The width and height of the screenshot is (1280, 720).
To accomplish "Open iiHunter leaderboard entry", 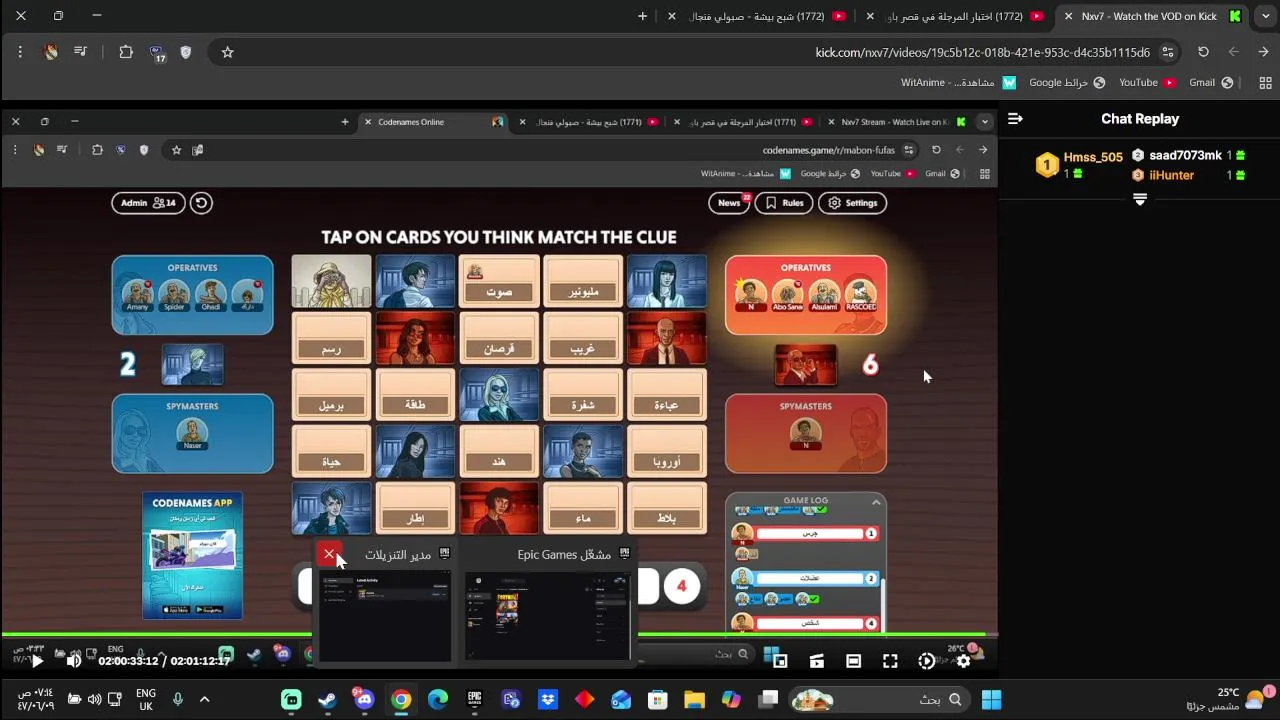I will (1188, 175).
